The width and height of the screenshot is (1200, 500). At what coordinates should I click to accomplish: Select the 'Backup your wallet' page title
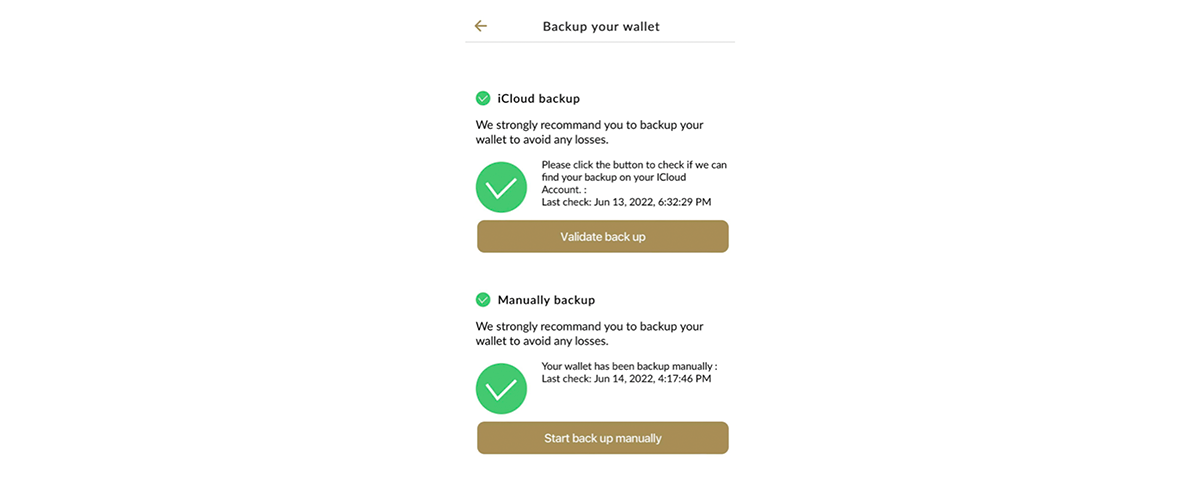click(x=601, y=26)
